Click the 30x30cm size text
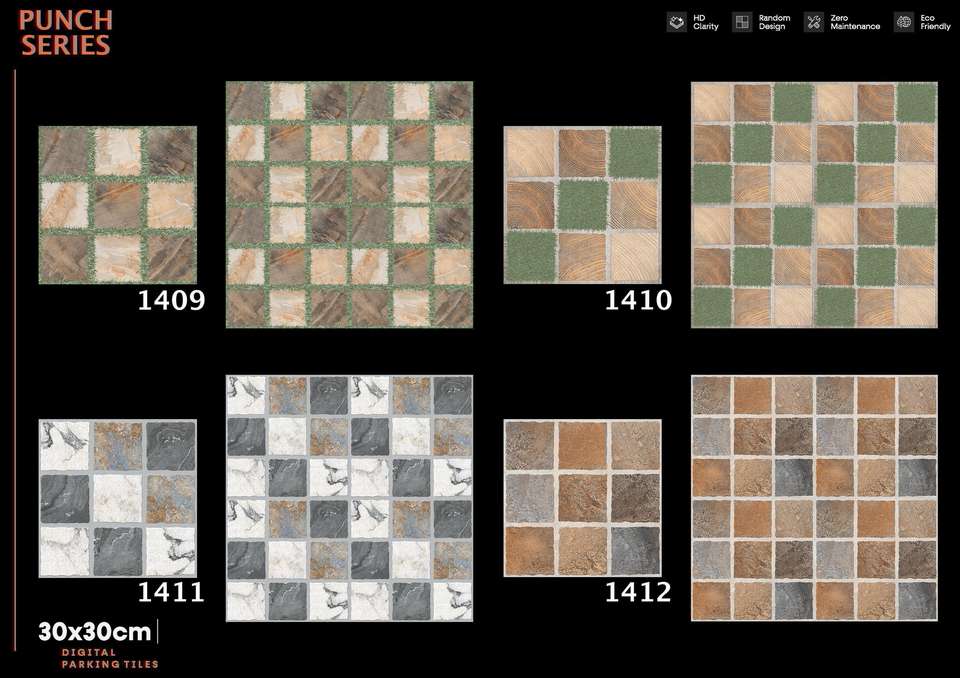Screen dimensions: 960x678 point(95,632)
